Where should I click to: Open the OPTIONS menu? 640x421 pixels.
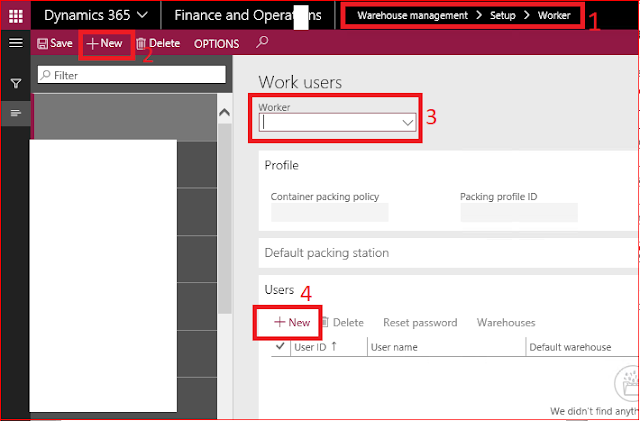coord(217,44)
